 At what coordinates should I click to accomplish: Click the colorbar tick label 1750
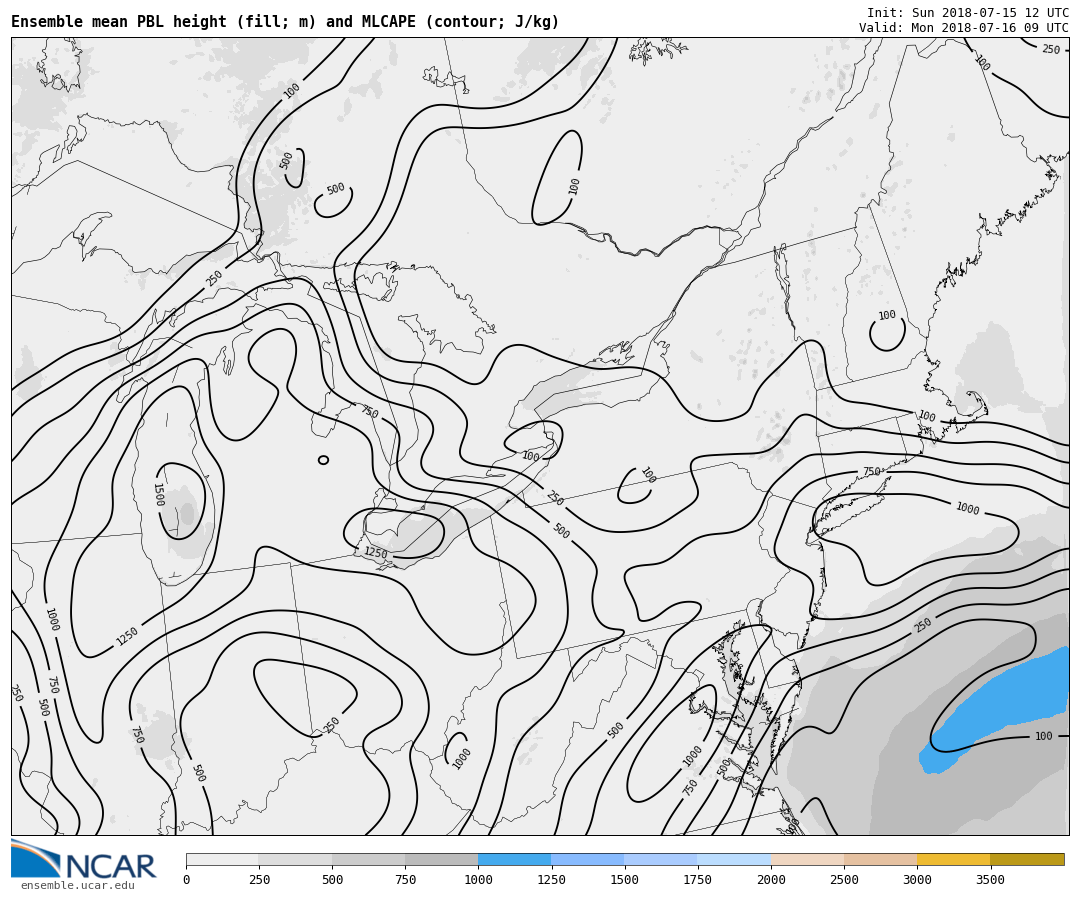pos(698,879)
